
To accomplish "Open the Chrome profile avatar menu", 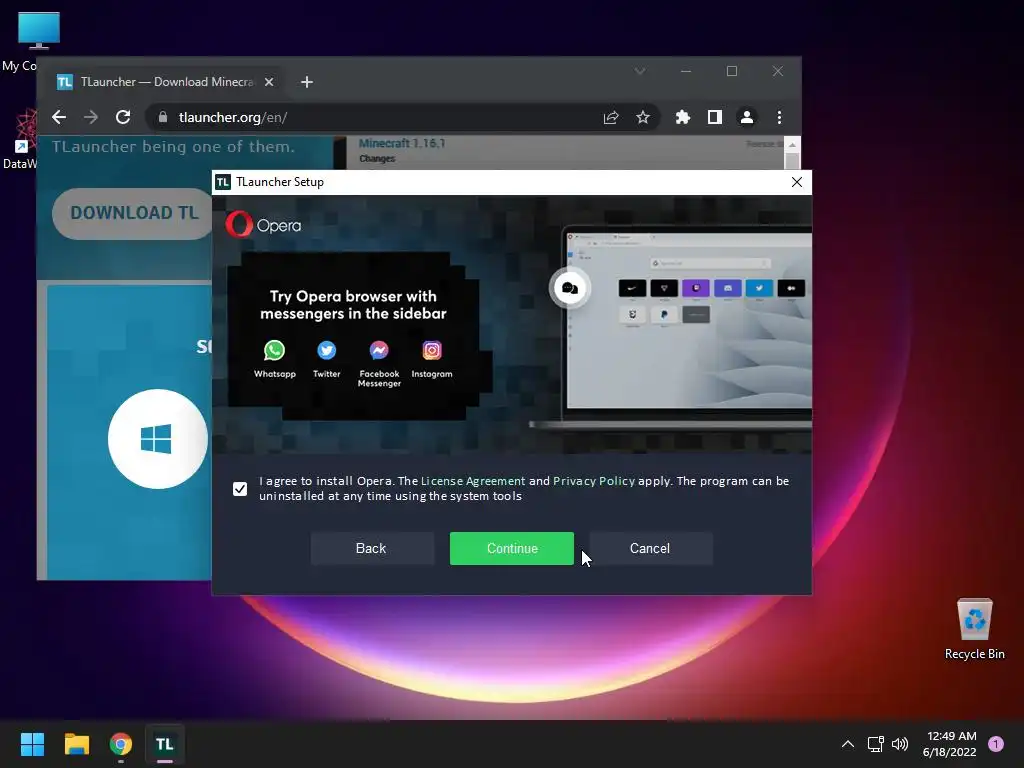I will (746, 117).
